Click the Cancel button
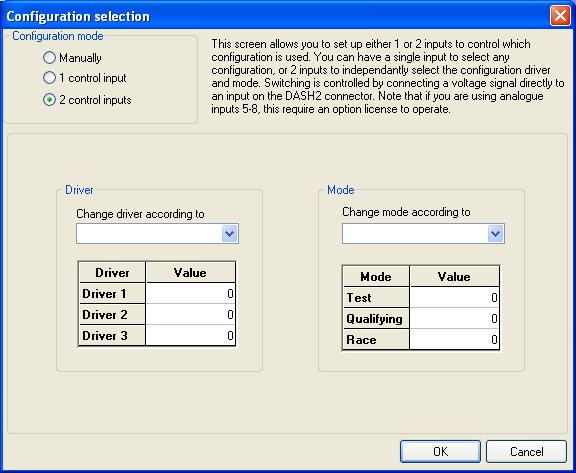Image resolution: width=576 pixels, height=473 pixels. [526, 451]
